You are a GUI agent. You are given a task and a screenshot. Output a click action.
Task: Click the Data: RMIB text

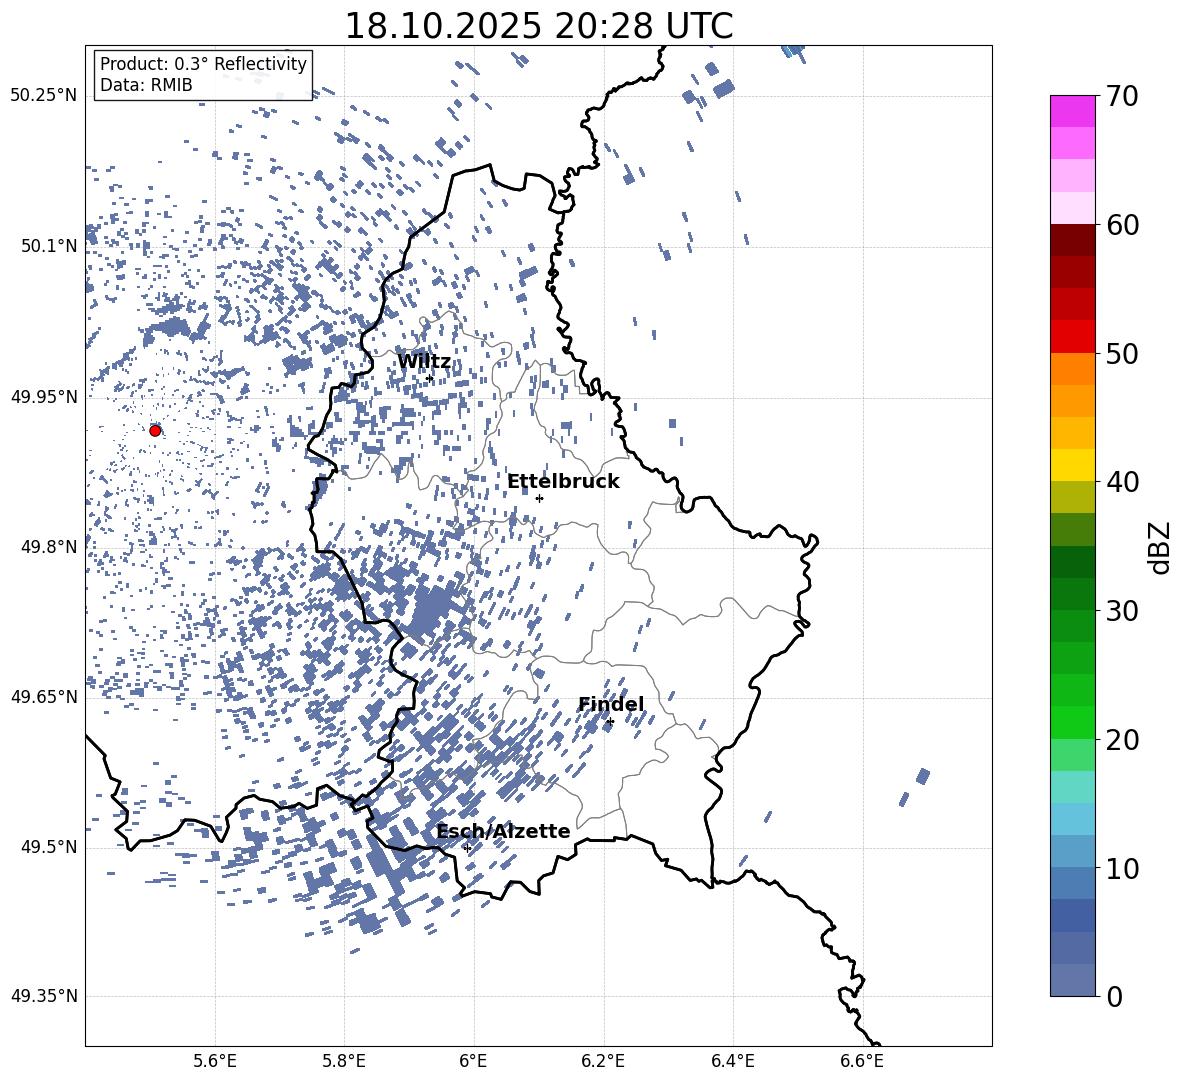coord(146,85)
